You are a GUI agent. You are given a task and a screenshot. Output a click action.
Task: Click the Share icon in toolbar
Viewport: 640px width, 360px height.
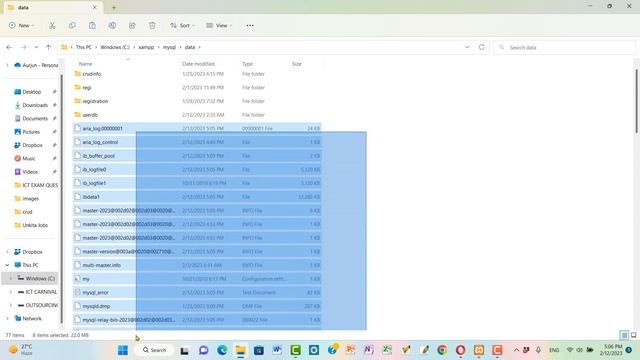(x=132, y=25)
